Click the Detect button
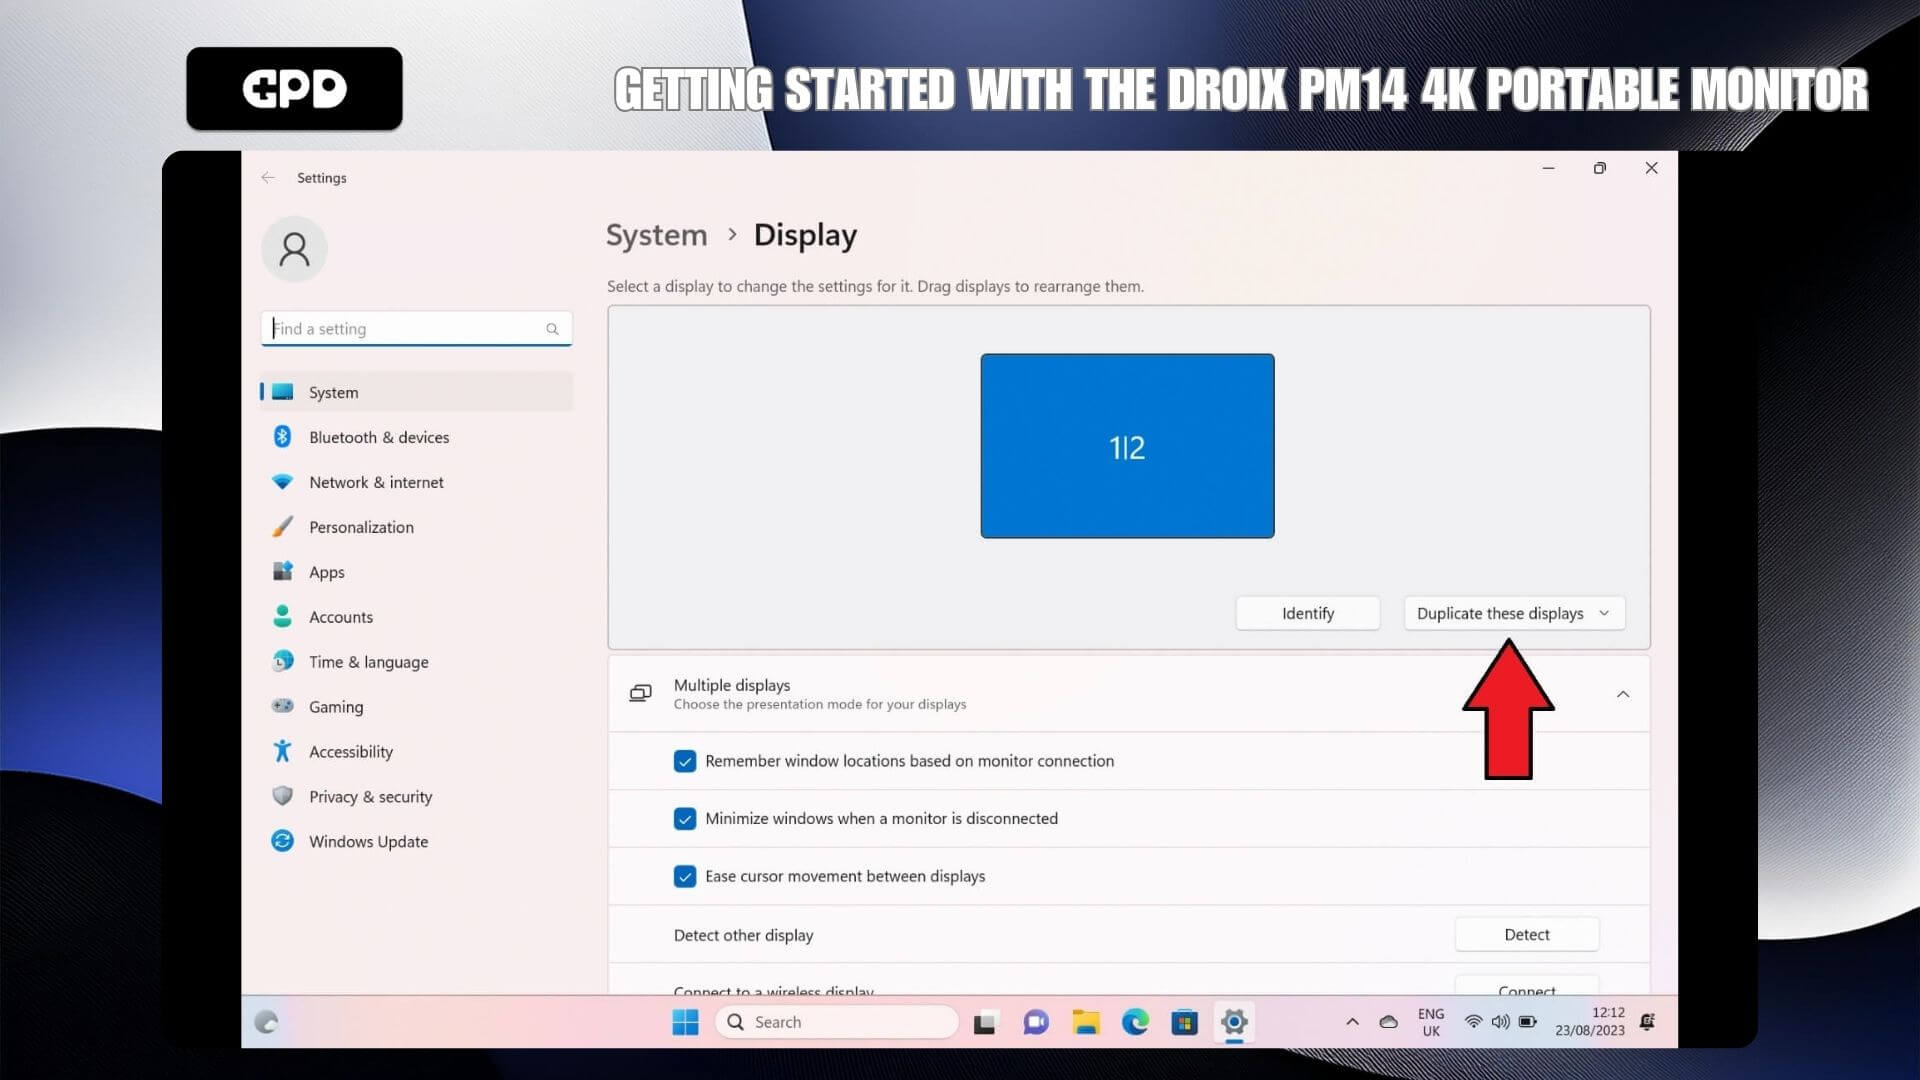The image size is (1920, 1080). point(1526,934)
